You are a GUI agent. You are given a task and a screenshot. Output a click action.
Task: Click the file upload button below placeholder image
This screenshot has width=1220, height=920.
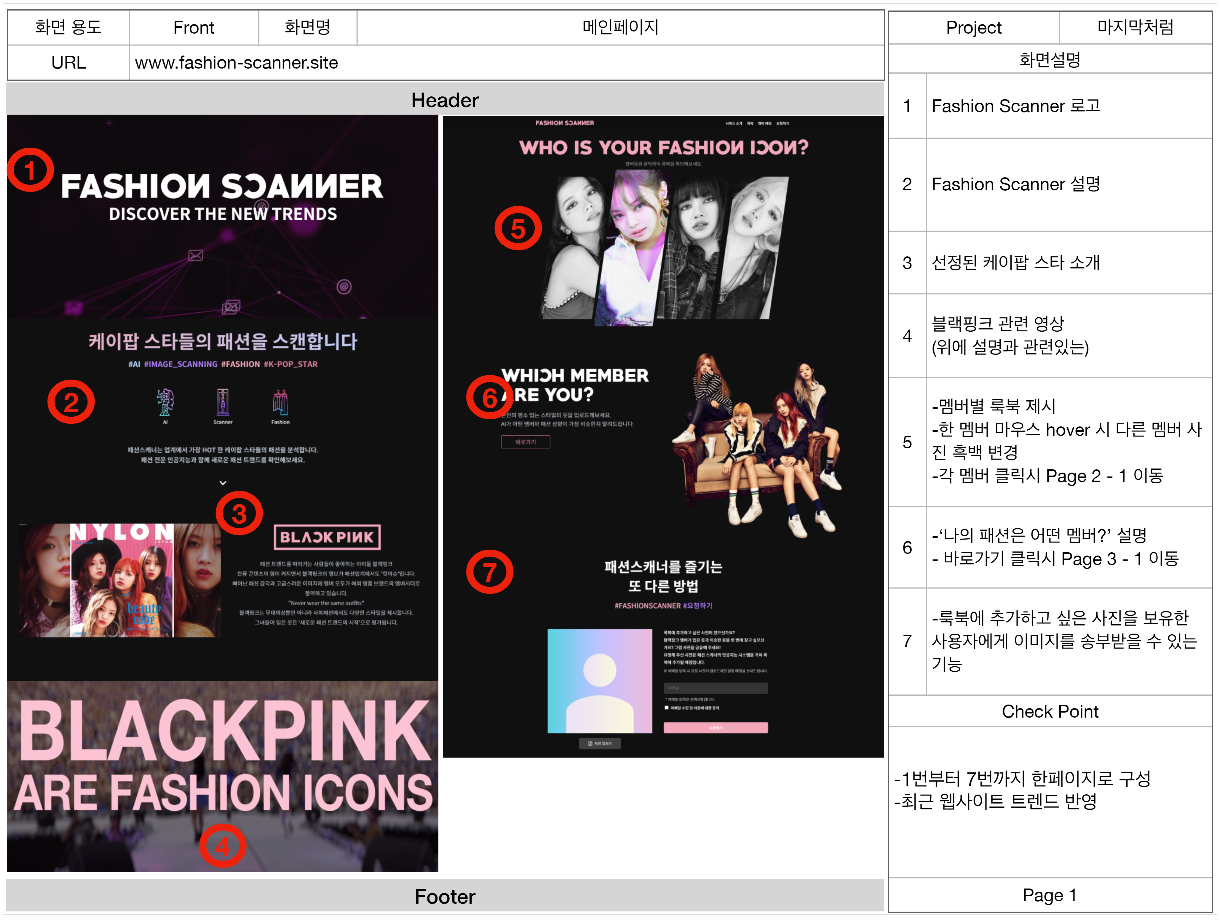(600, 743)
